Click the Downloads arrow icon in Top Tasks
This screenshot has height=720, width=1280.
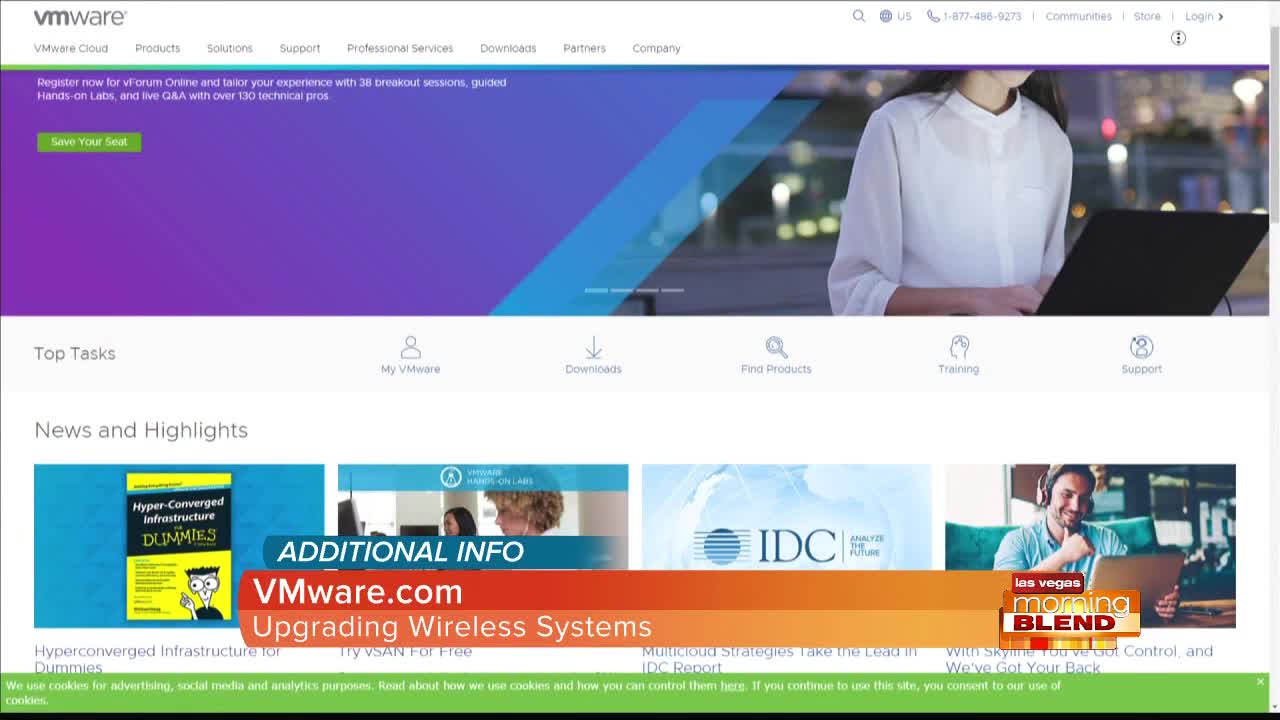click(593, 347)
